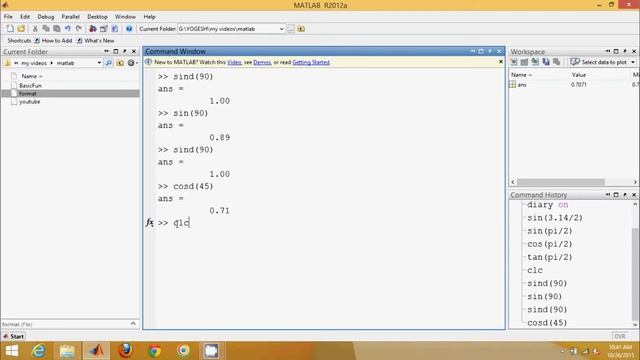Create new variable icon in Workspace toolbar

pyautogui.click(x=514, y=62)
